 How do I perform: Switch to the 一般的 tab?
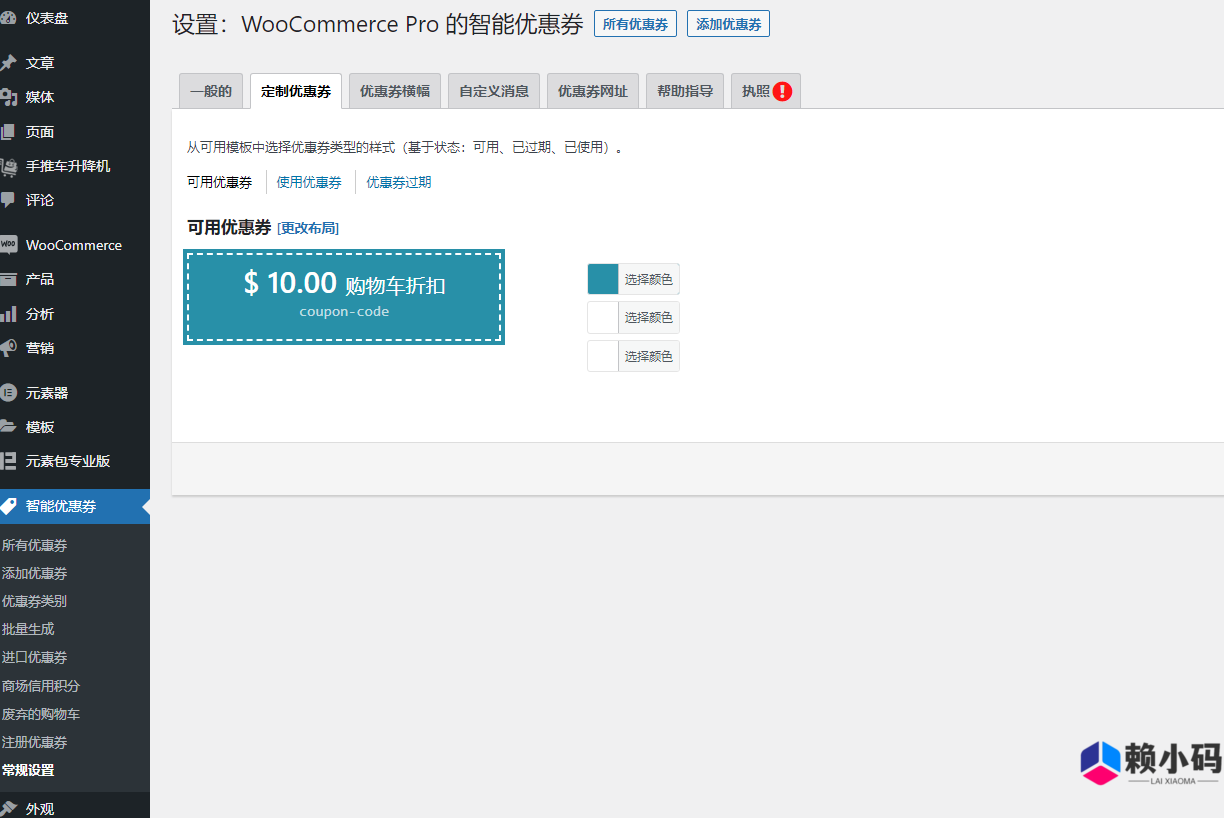click(x=210, y=91)
